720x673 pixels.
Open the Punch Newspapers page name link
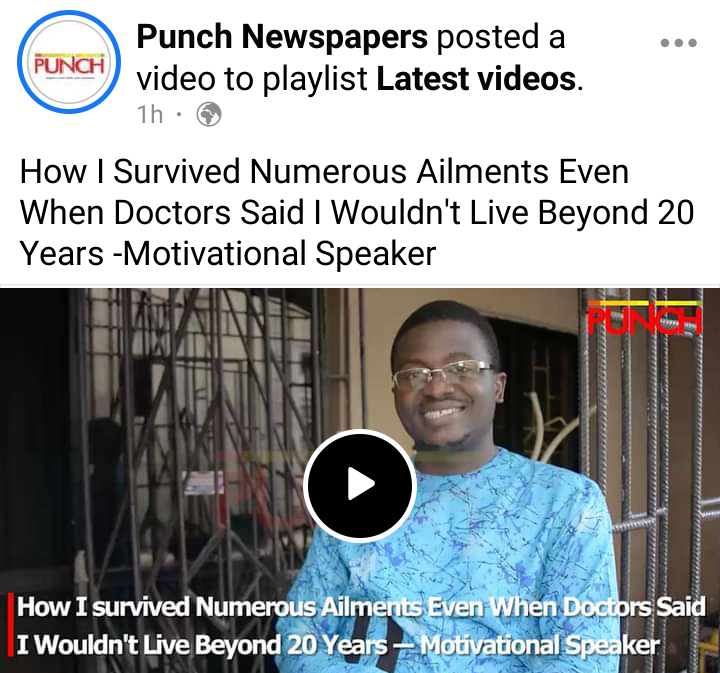[282, 37]
